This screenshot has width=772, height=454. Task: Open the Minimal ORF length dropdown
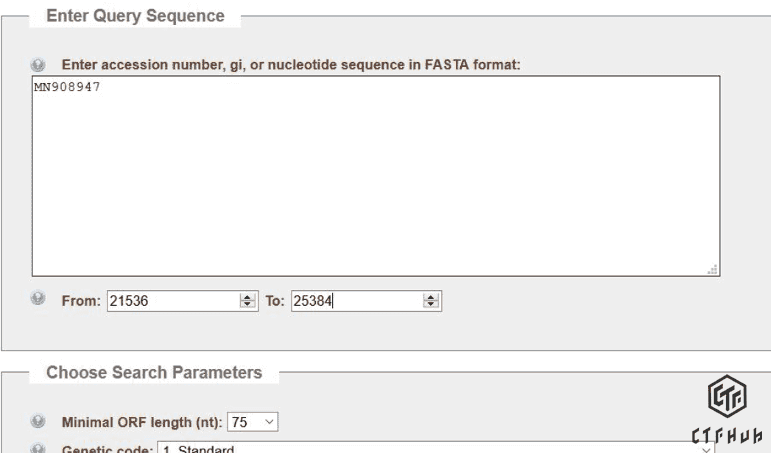(x=254, y=423)
